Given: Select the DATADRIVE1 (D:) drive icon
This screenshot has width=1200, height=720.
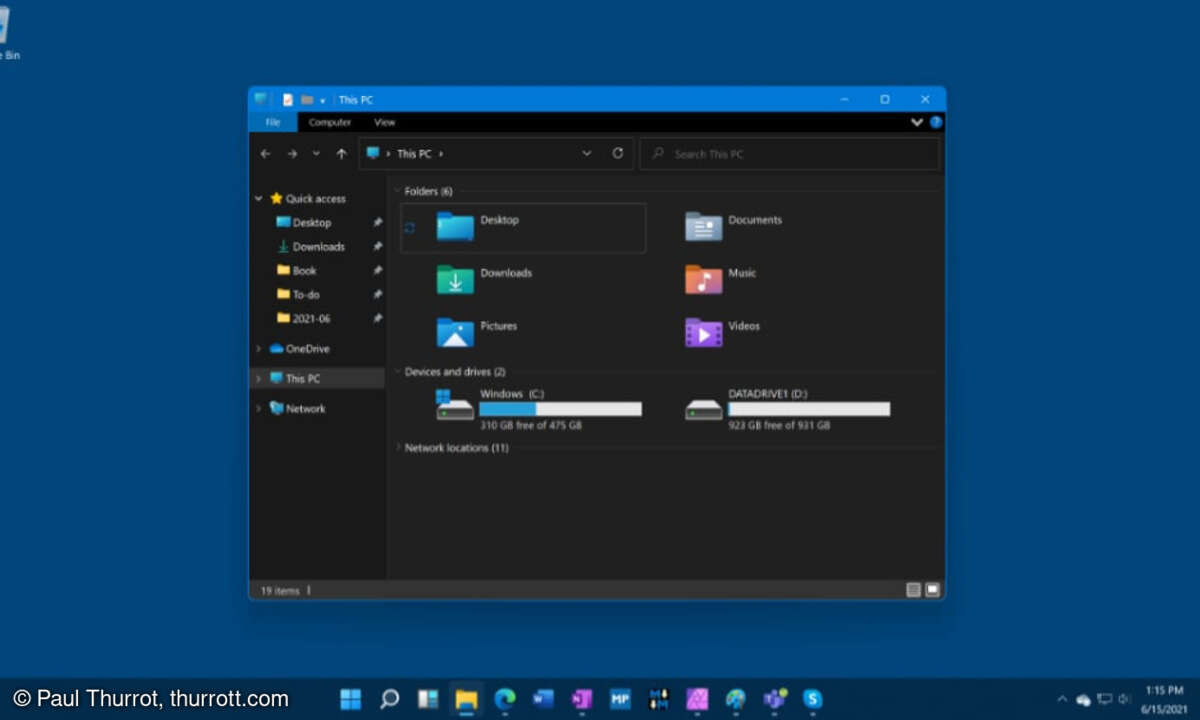Looking at the screenshot, I should pos(704,409).
